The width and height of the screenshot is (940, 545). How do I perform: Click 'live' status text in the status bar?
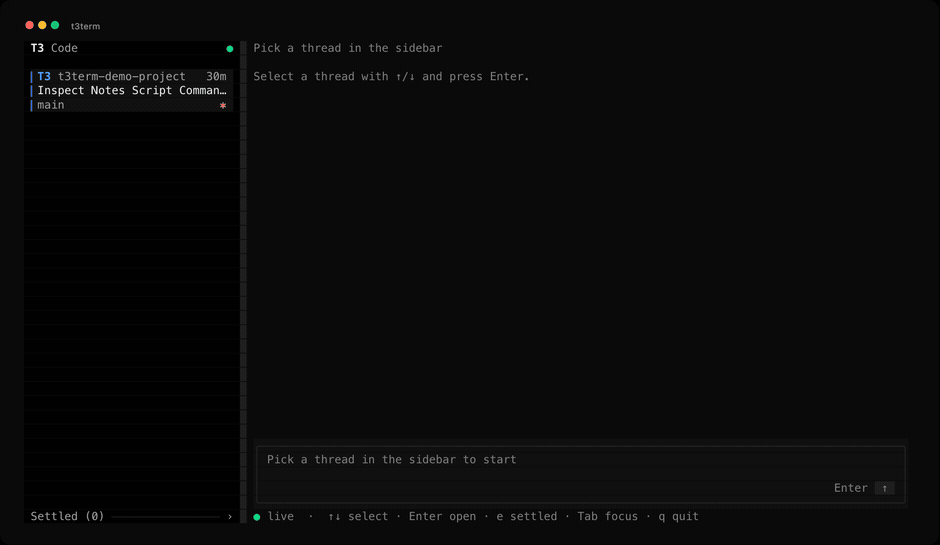(x=281, y=516)
